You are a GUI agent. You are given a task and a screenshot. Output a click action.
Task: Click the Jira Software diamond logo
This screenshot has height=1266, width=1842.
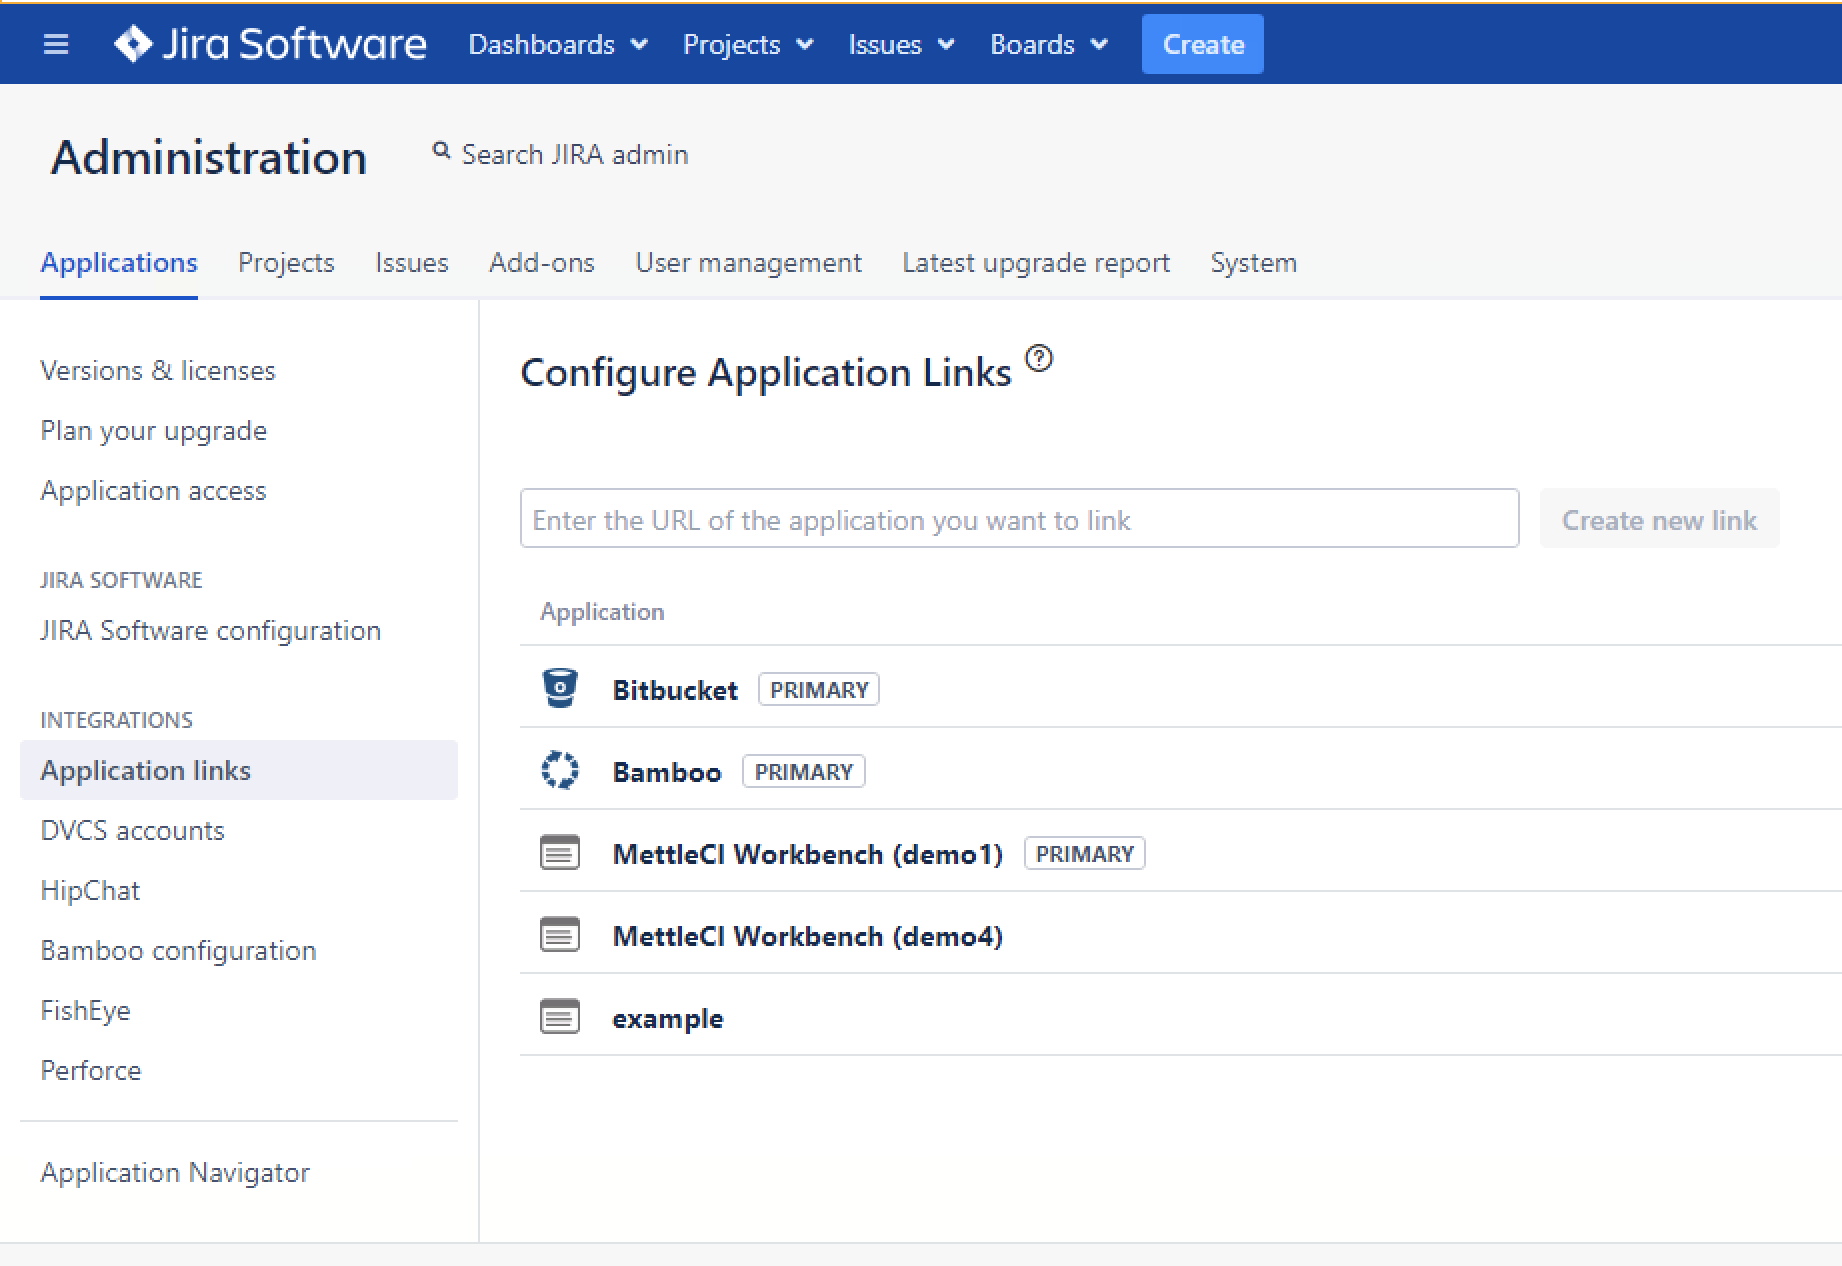point(133,44)
